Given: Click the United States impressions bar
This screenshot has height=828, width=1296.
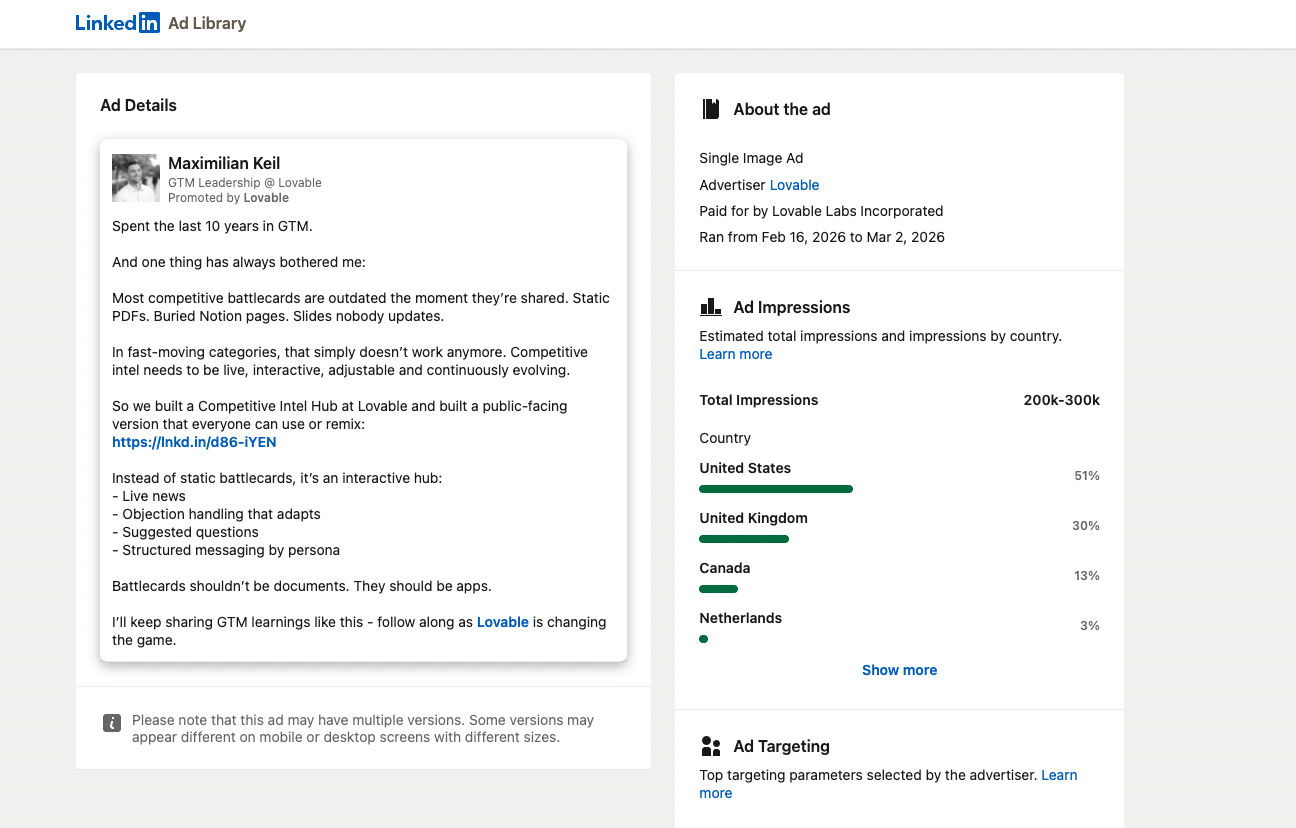Looking at the screenshot, I should pos(776,489).
